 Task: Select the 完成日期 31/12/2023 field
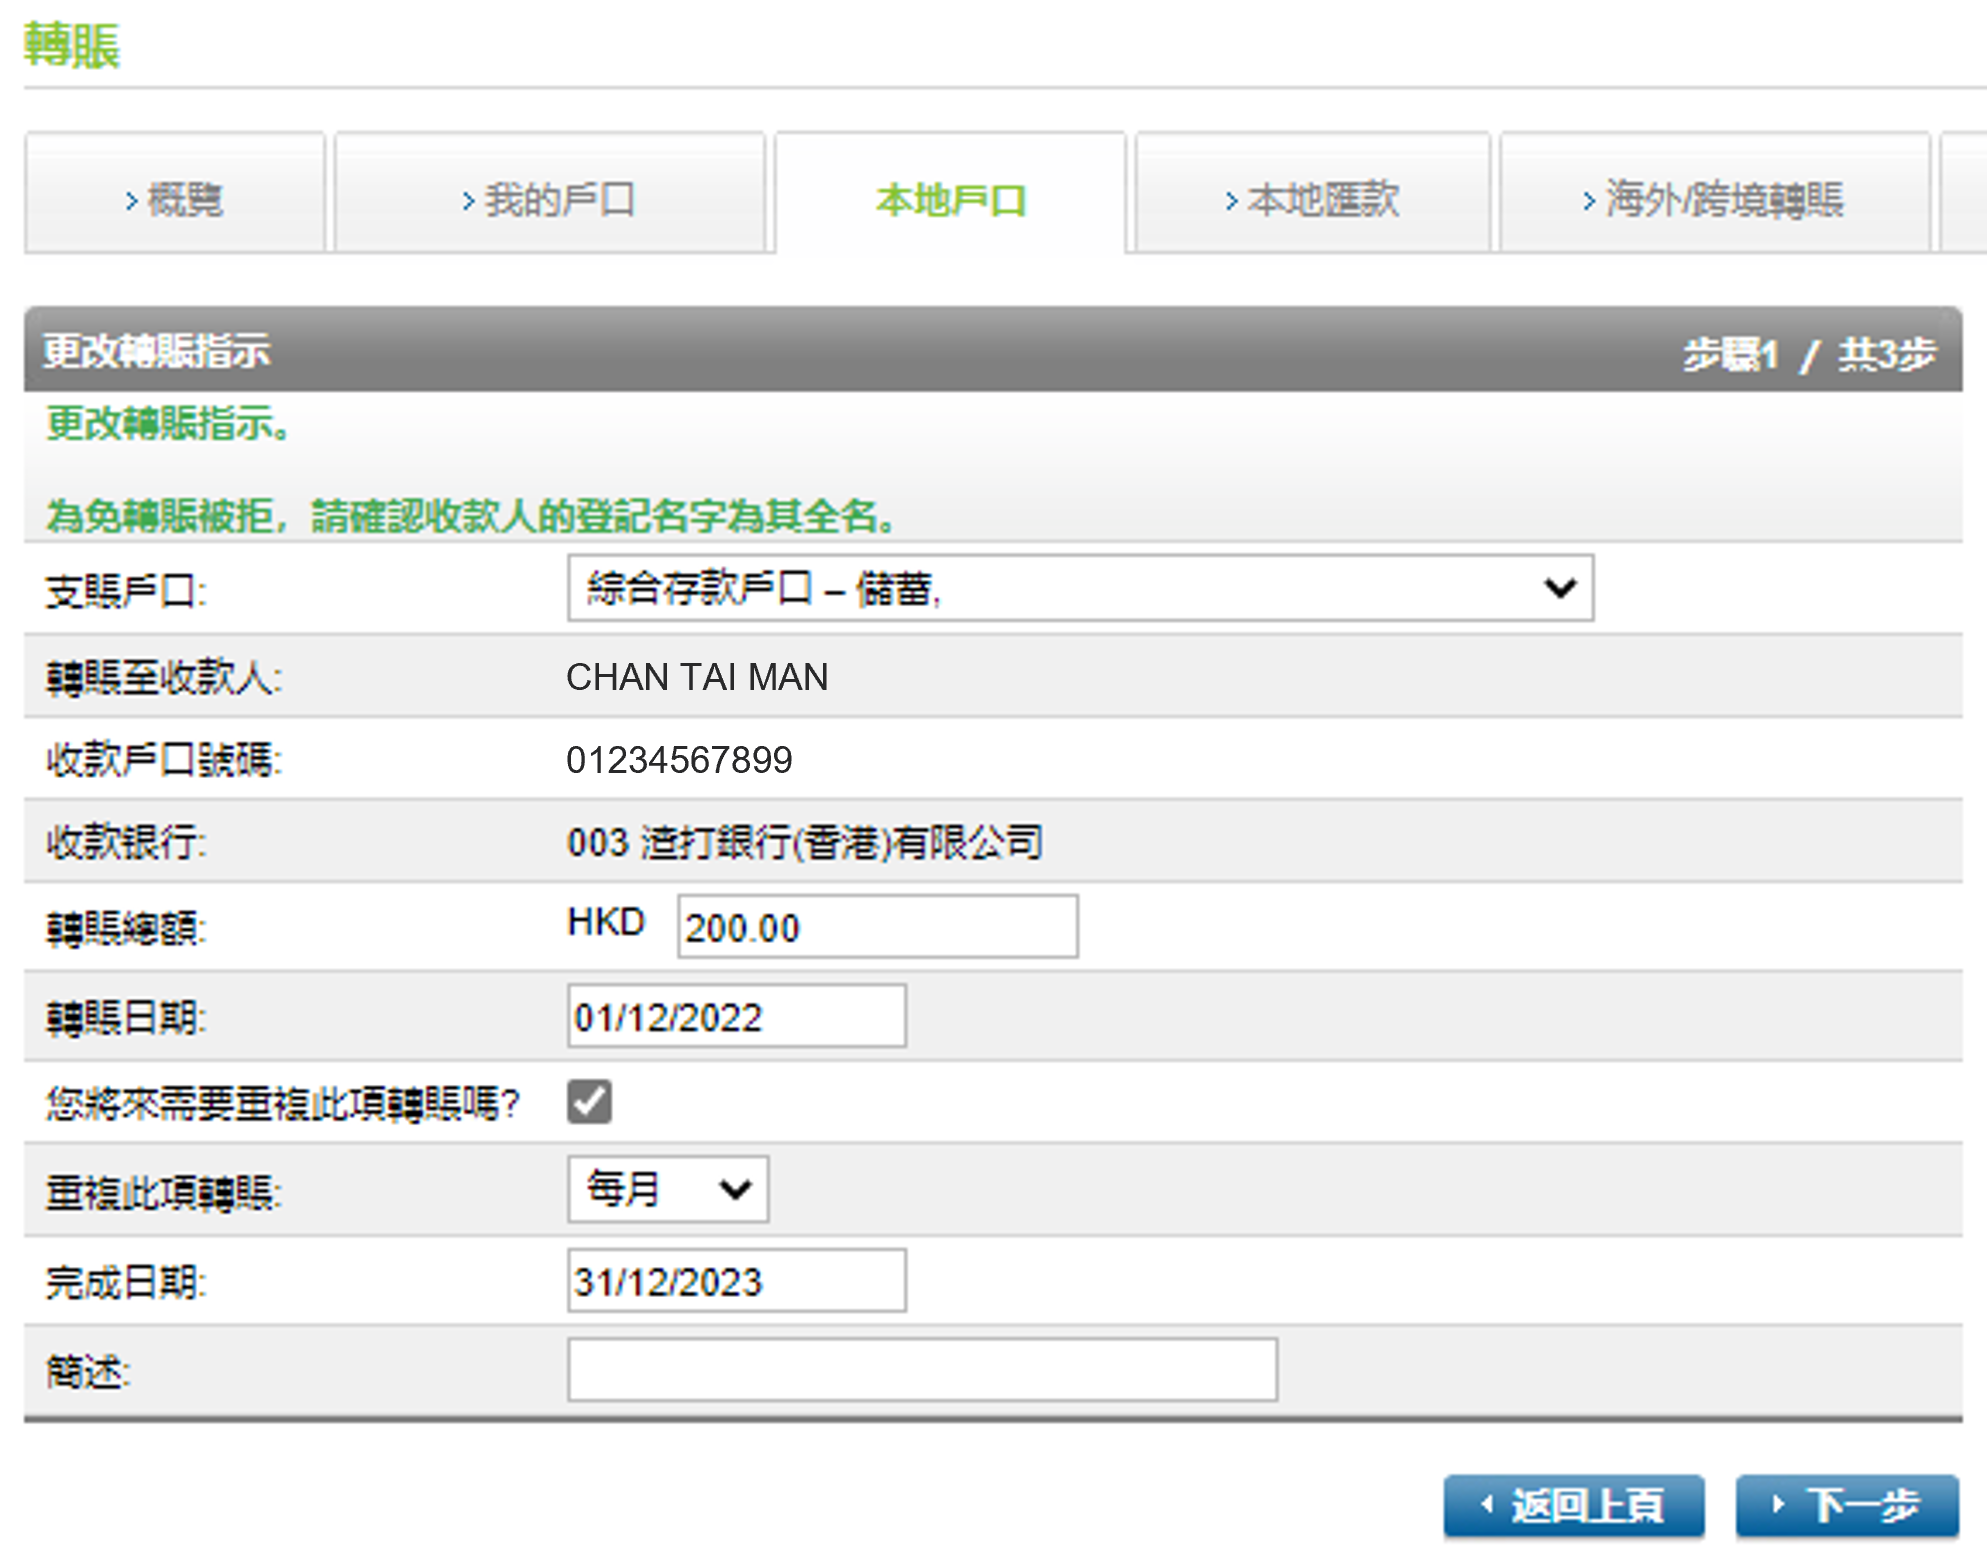[x=735, y=1281]
